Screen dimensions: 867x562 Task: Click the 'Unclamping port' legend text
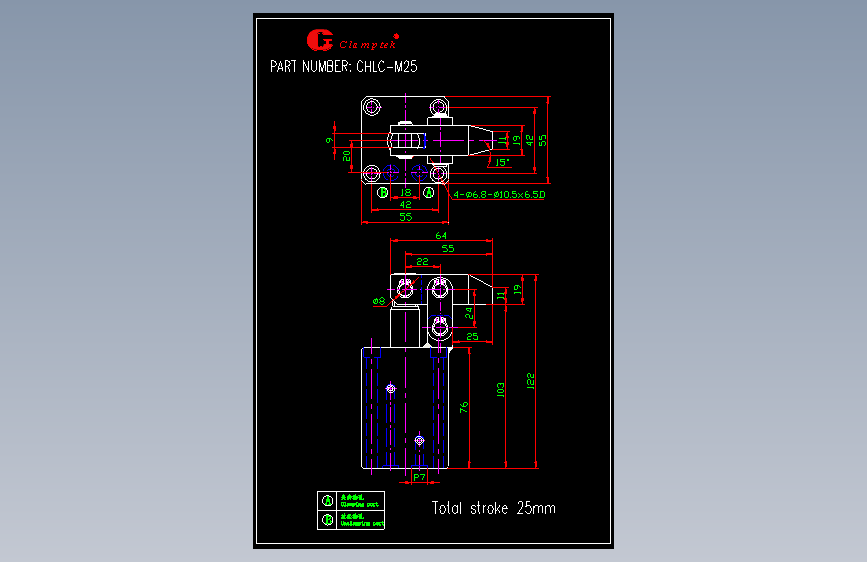point(362,523)
